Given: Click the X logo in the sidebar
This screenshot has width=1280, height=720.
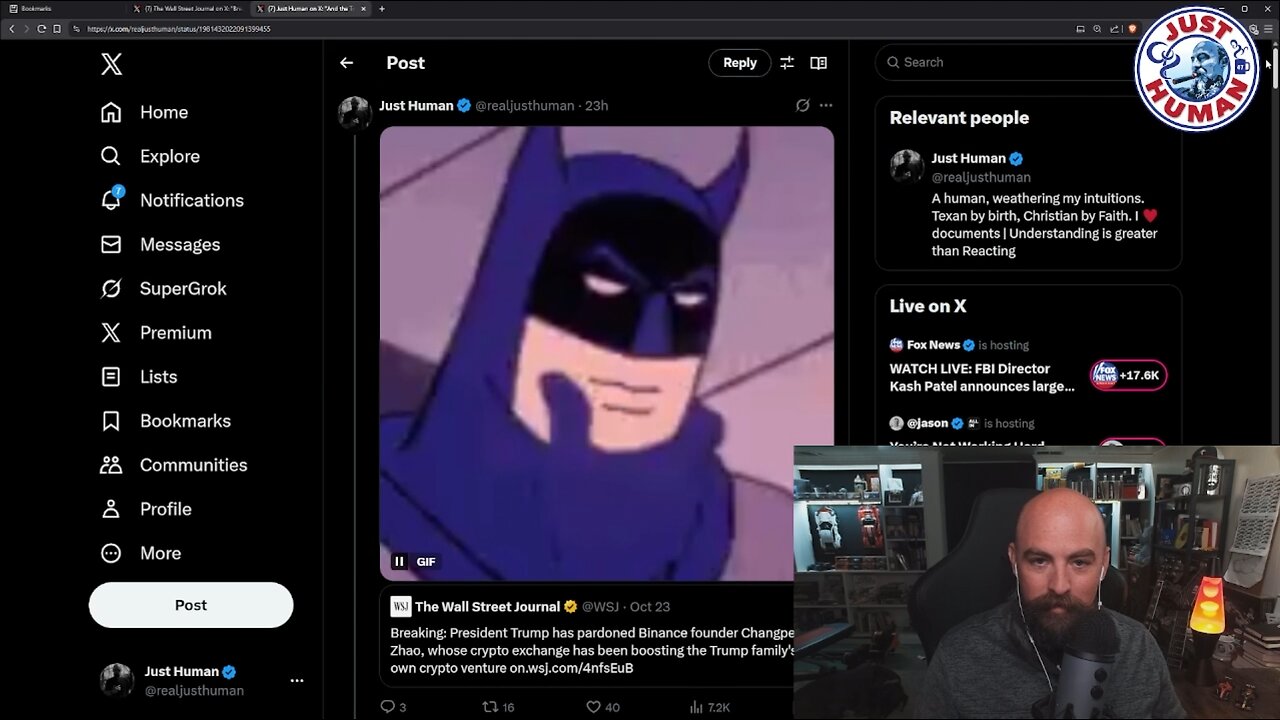Looking at the screenshot, I should 111,65.
